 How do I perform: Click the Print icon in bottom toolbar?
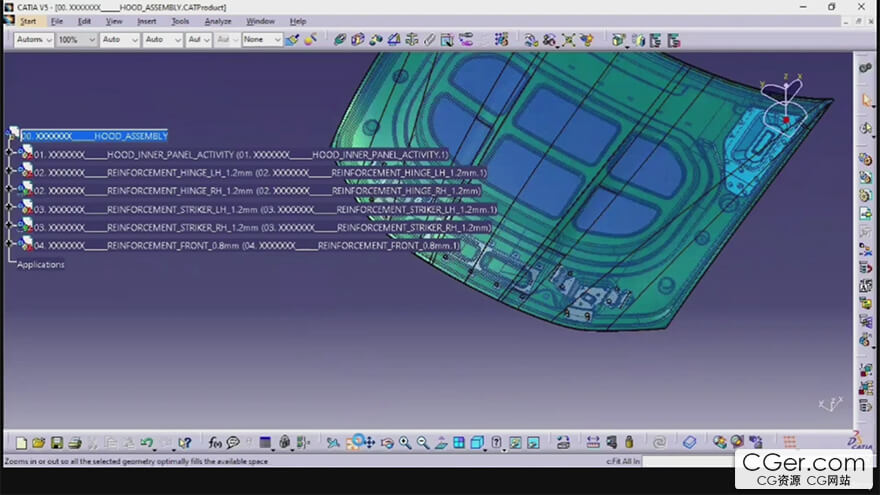coord(74,442)
